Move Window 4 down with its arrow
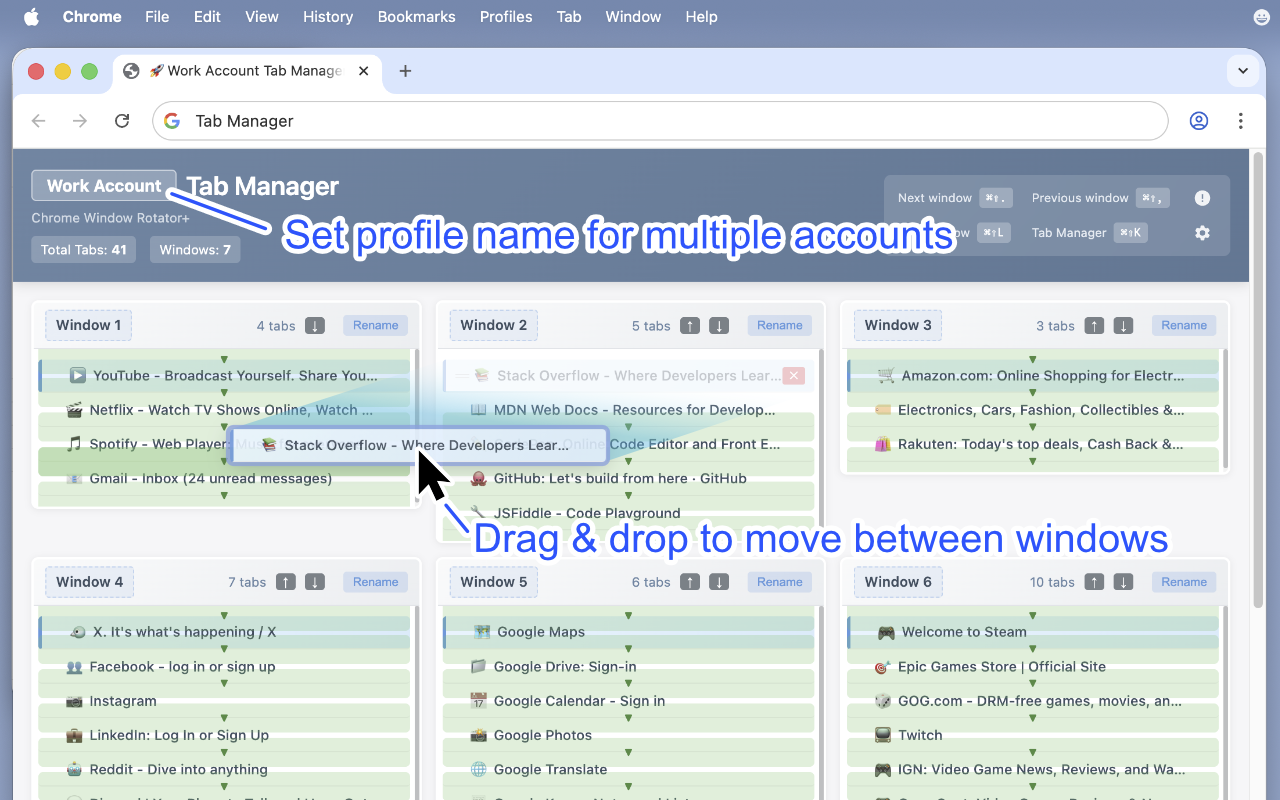This screenshot has height=800, width=1280. [315, 582]
